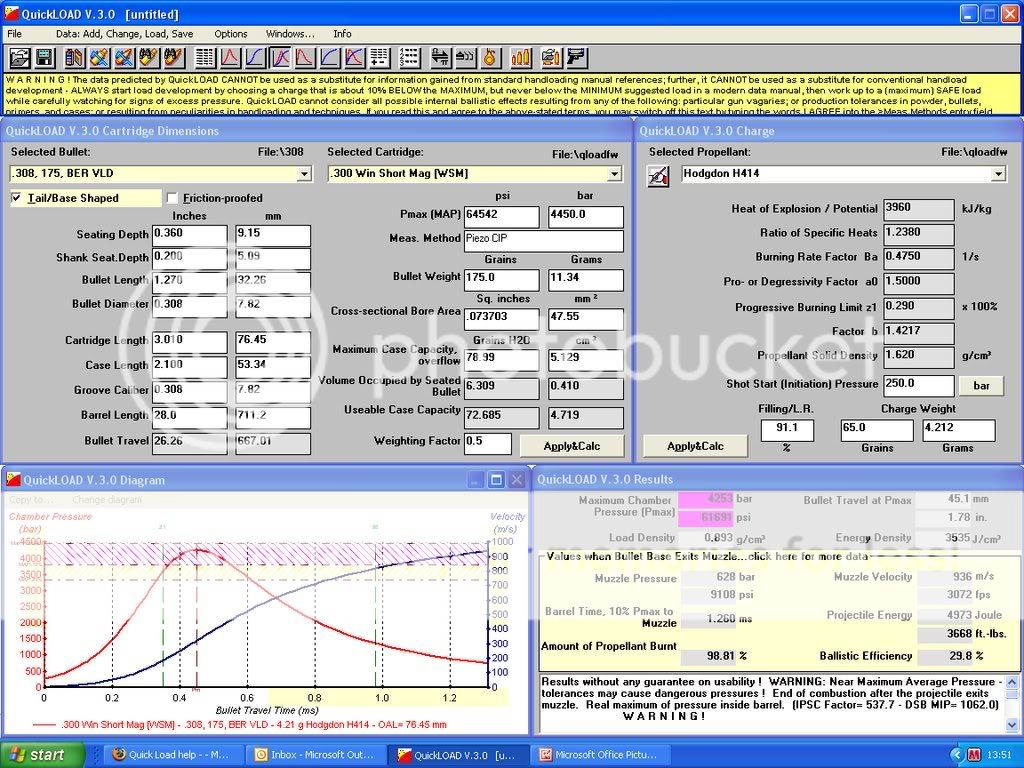
Task: Click the bar unit button for Shot Start Pressure
Action: coord(980,385)
